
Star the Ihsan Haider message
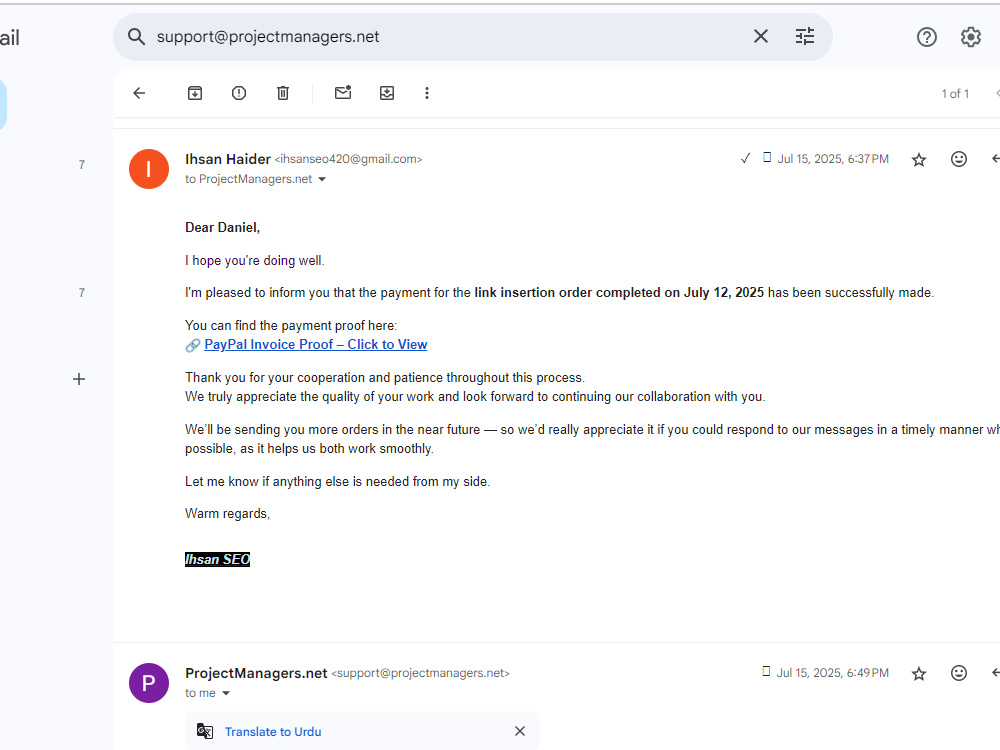click(918, 159)
